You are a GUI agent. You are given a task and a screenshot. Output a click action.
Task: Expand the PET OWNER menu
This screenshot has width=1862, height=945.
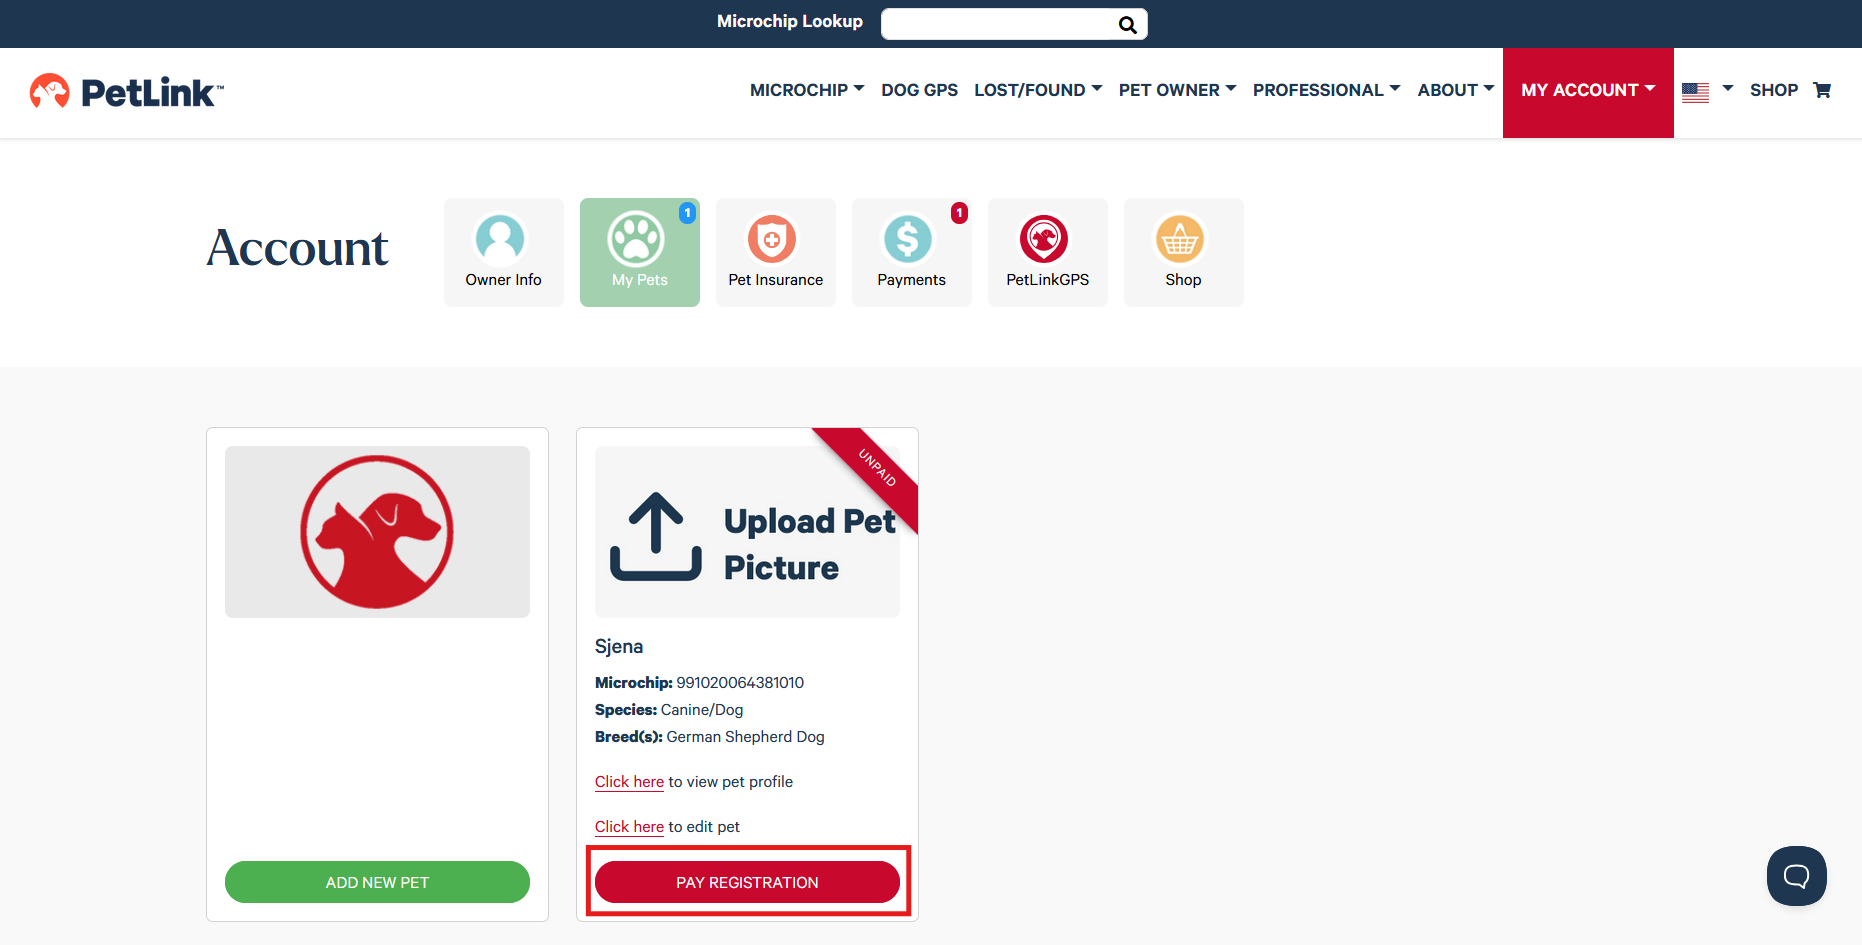[1177, 90]
